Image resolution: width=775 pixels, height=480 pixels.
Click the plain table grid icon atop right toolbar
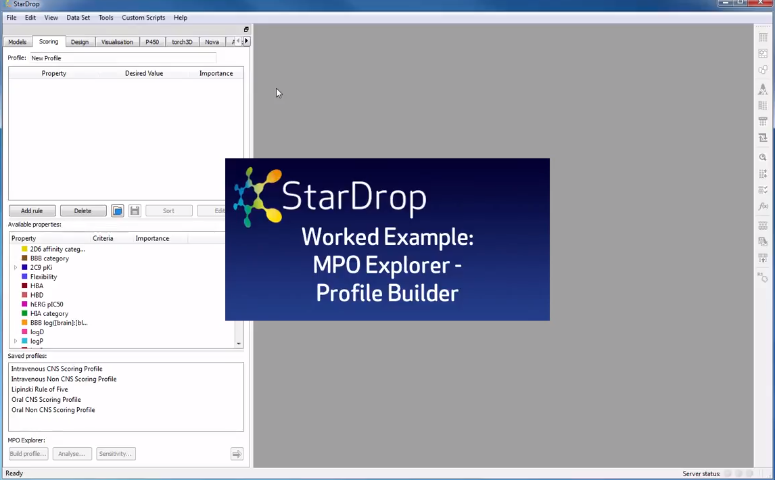click(763, 38)
